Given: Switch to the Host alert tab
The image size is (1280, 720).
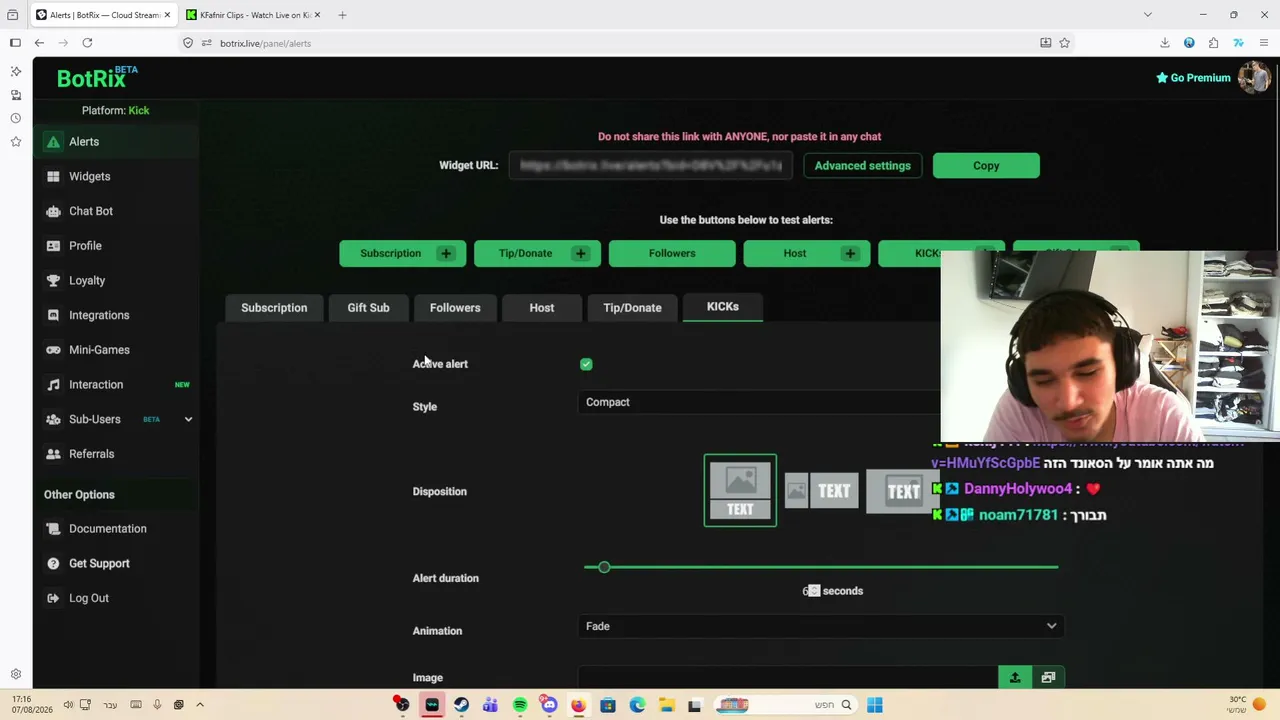Looking at the screenshot, I should (x=541, y=308).
